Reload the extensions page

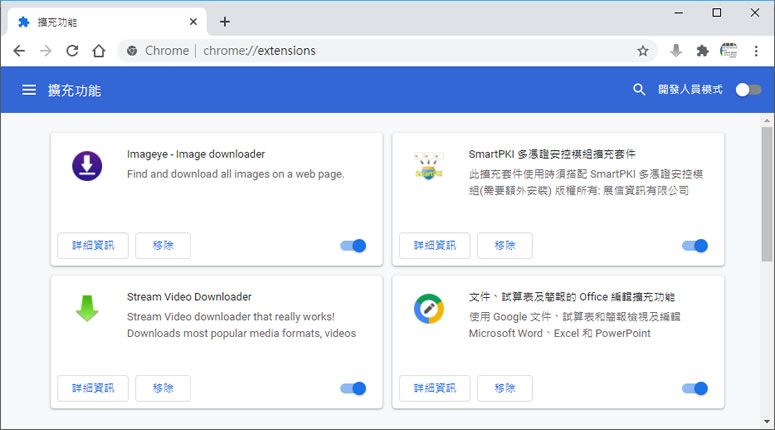tap(72, 50)
